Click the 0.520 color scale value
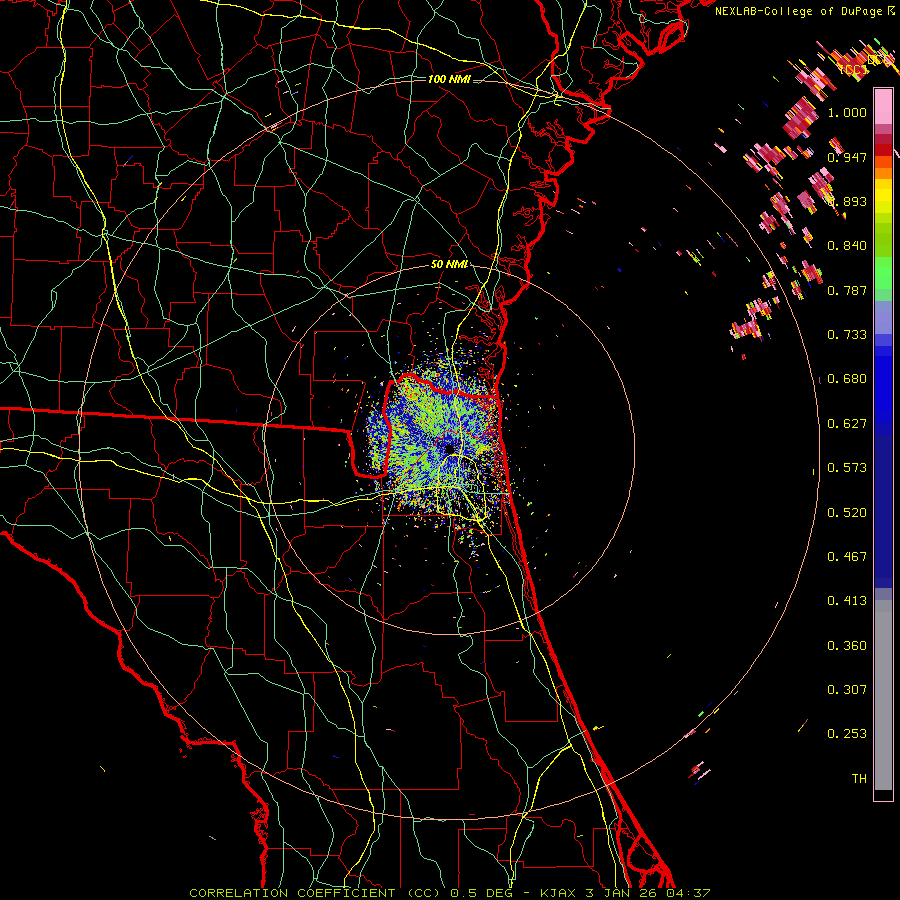Screen dimensions: 900x900 click(847, 512)
